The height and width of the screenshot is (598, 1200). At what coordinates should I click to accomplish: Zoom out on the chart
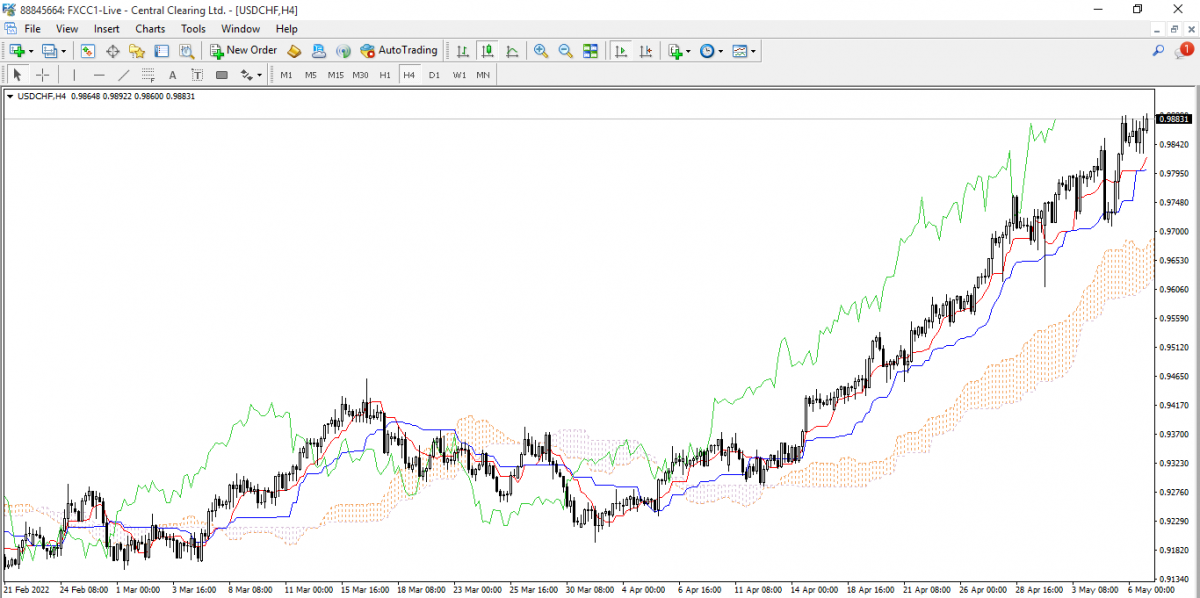click(x=565, y=51)
